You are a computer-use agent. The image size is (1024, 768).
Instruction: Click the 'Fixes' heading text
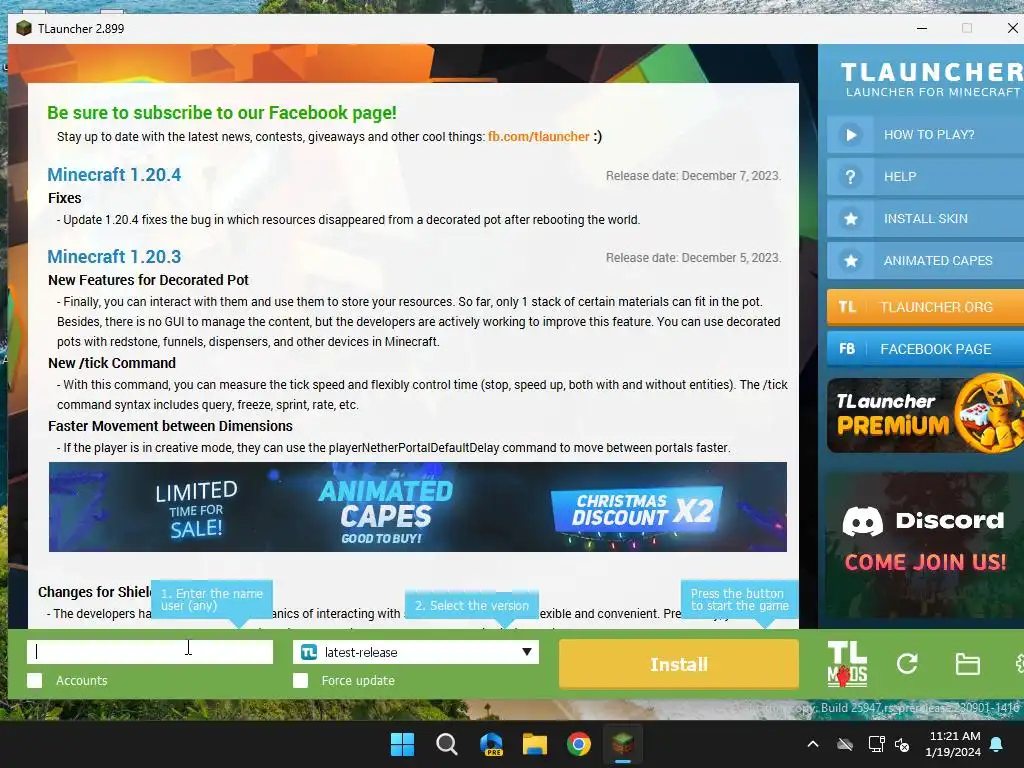point(65,198)
